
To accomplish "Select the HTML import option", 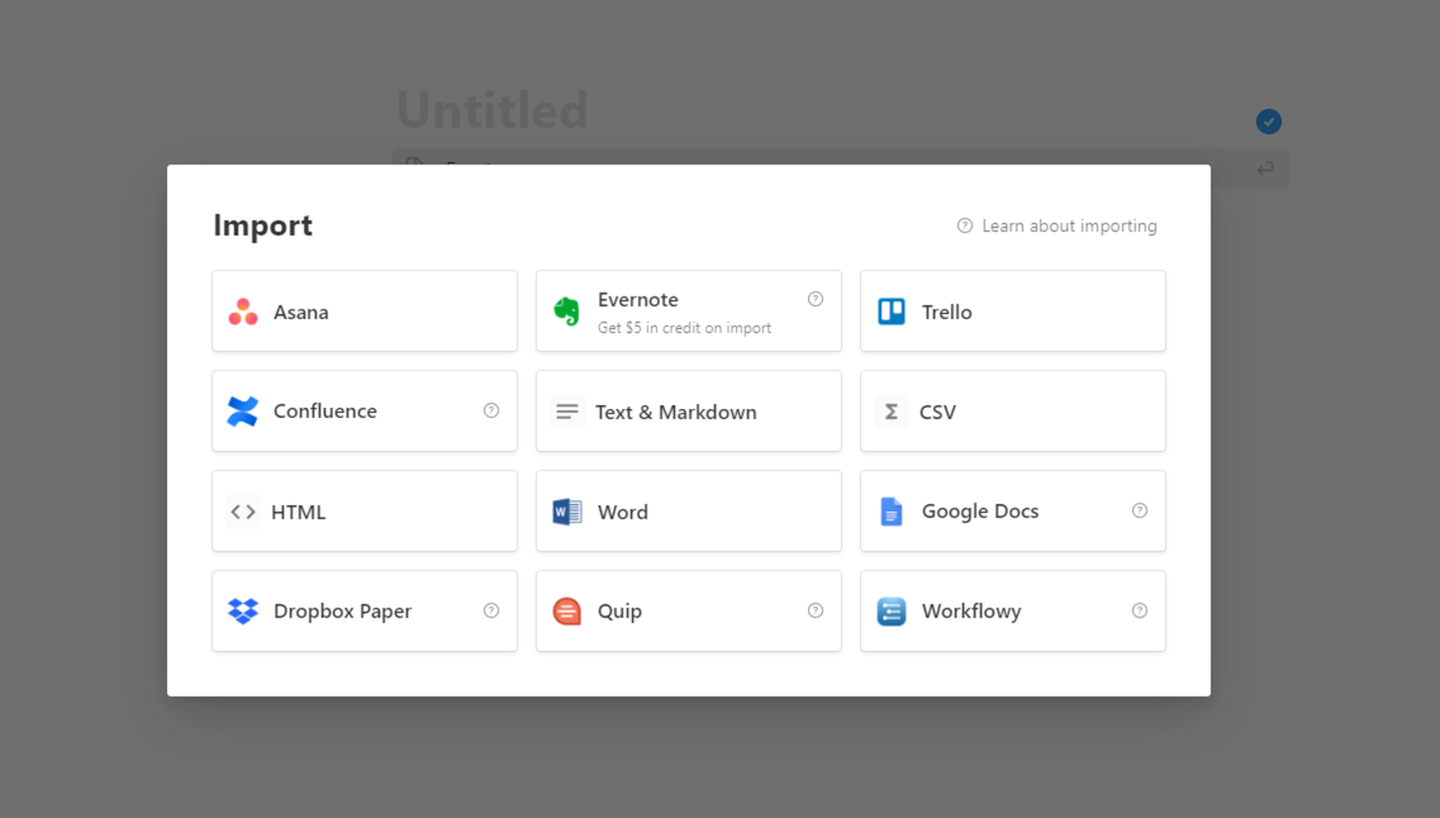I will coord(364,511).
